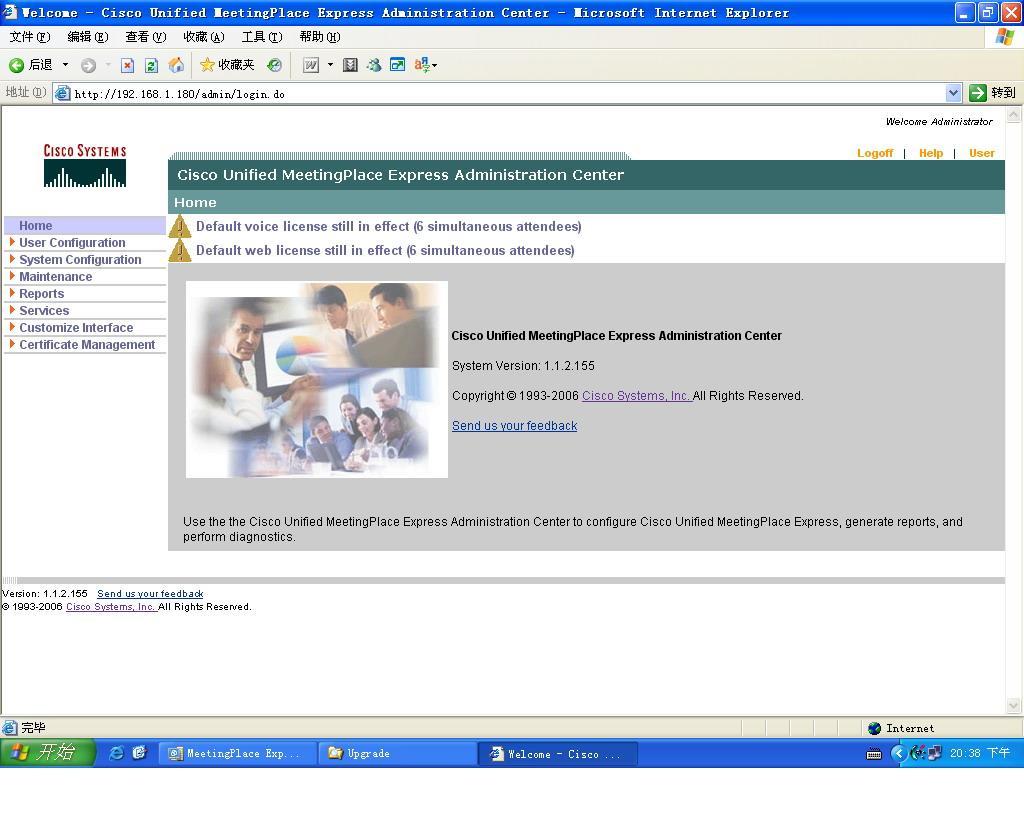Open the Favorites star button
Screen dimensions: 1024x832
click(x=227, y=65)
